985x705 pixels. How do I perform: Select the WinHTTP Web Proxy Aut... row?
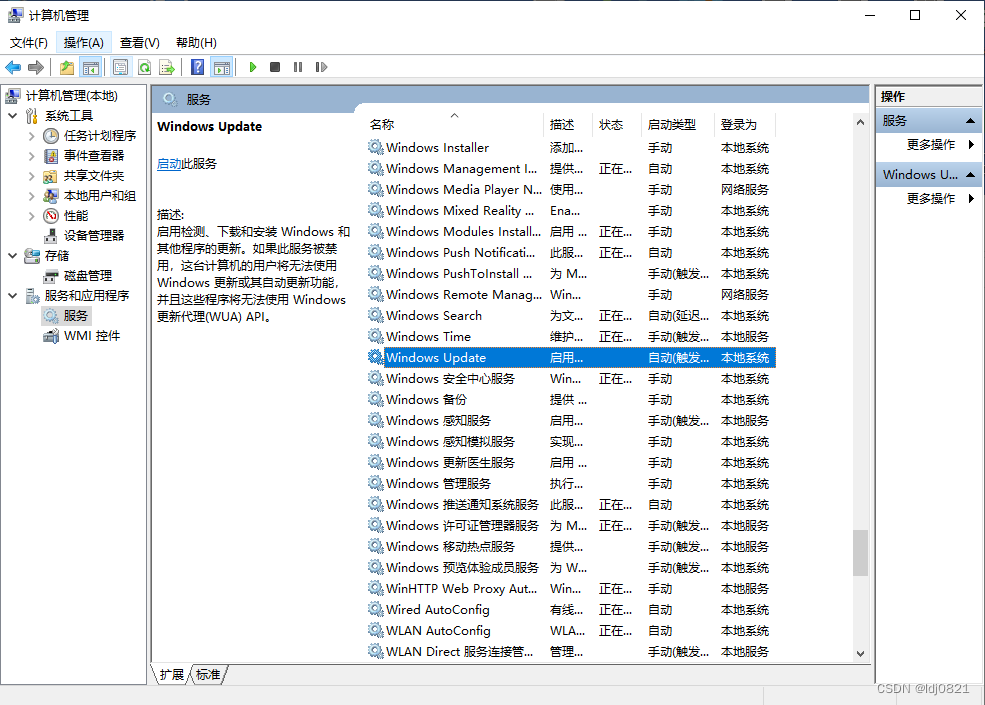(x=572, y=589)
